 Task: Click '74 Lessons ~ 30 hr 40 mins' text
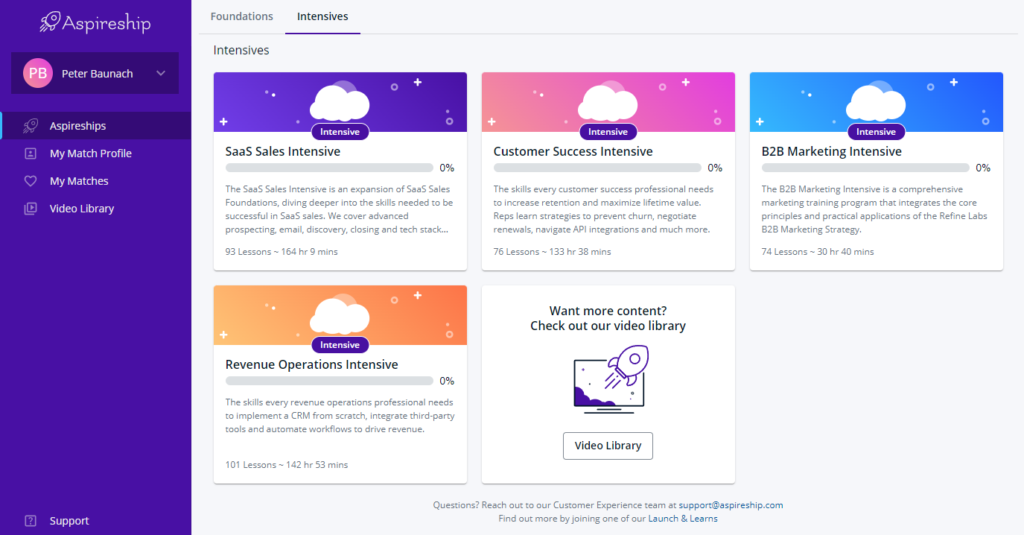(818, 251)
